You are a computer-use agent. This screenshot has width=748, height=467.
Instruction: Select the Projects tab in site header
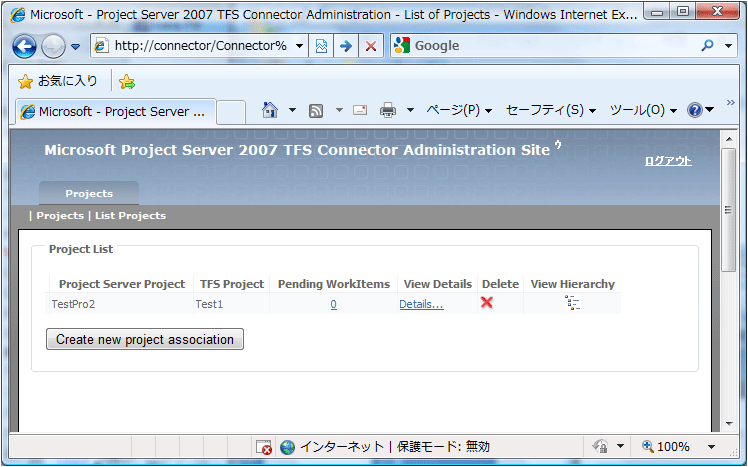coord(89,193)
